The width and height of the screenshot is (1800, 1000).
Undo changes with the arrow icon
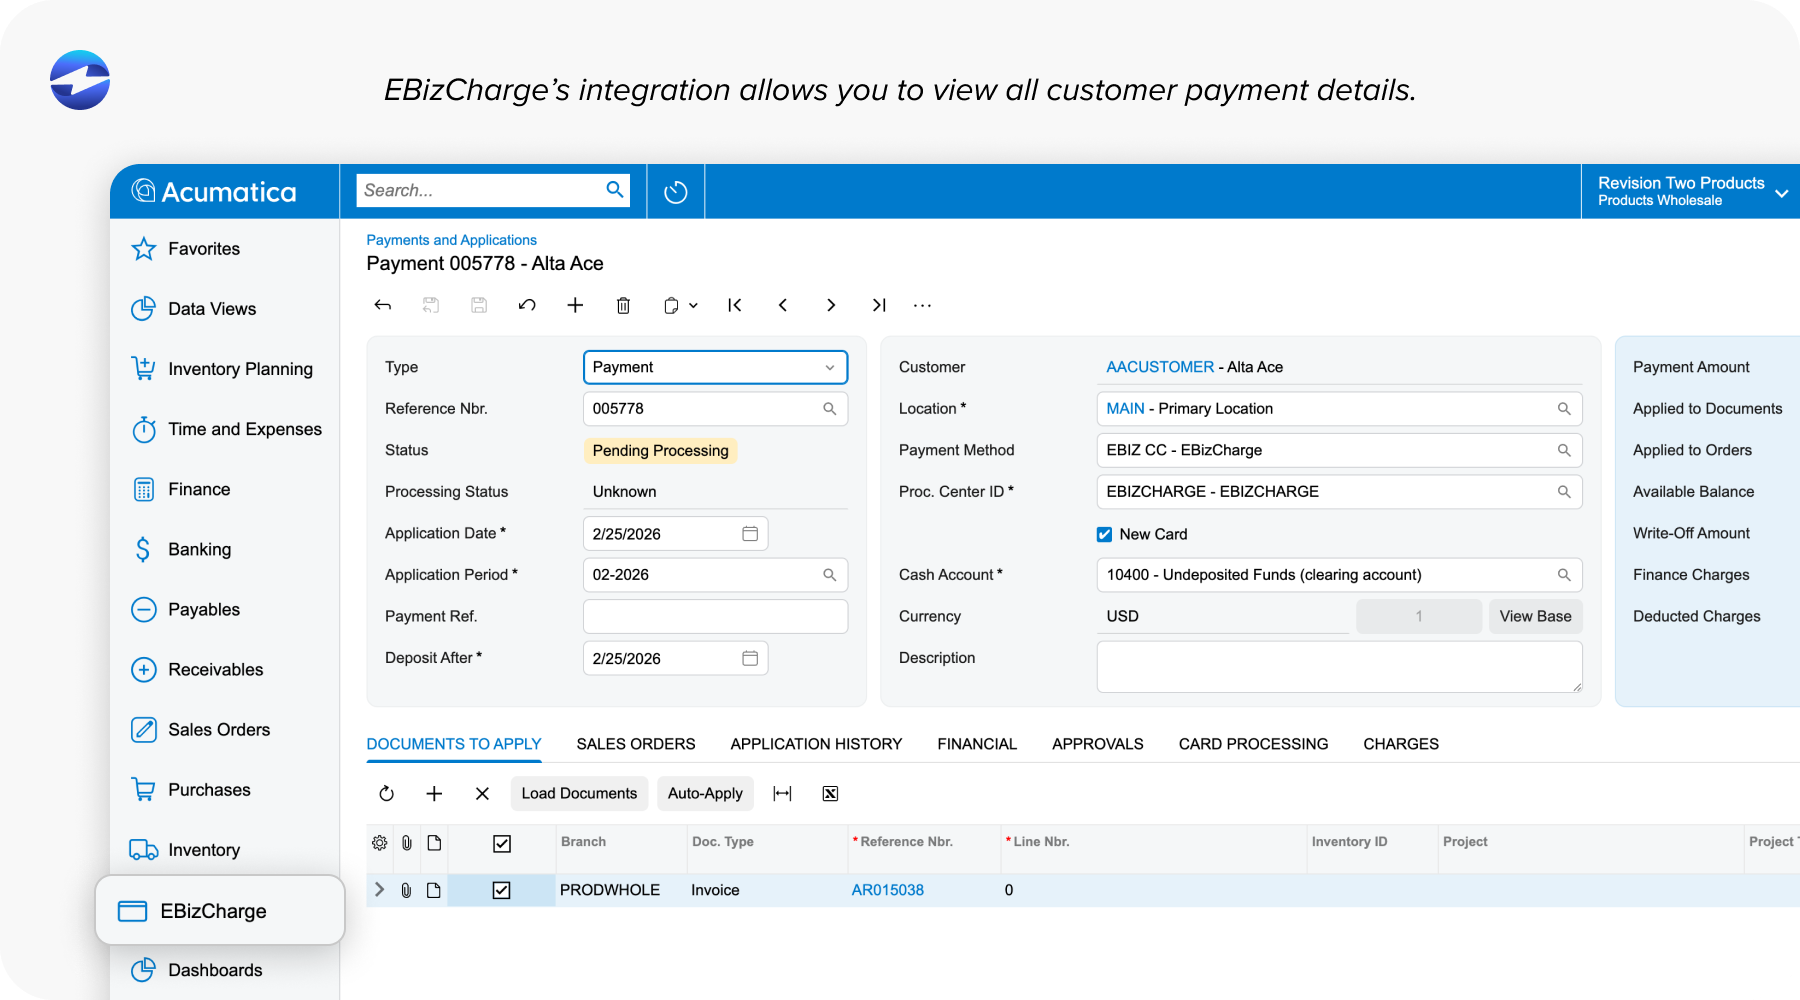pyautogui.click(x=527, y=305)
